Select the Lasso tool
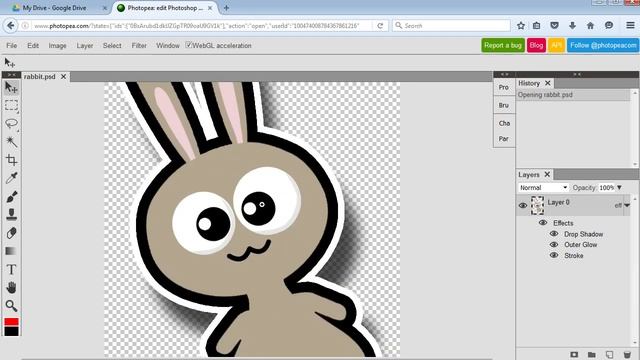Image resolution: width=640 pixels, height=360 pixels. pos(11,123)
